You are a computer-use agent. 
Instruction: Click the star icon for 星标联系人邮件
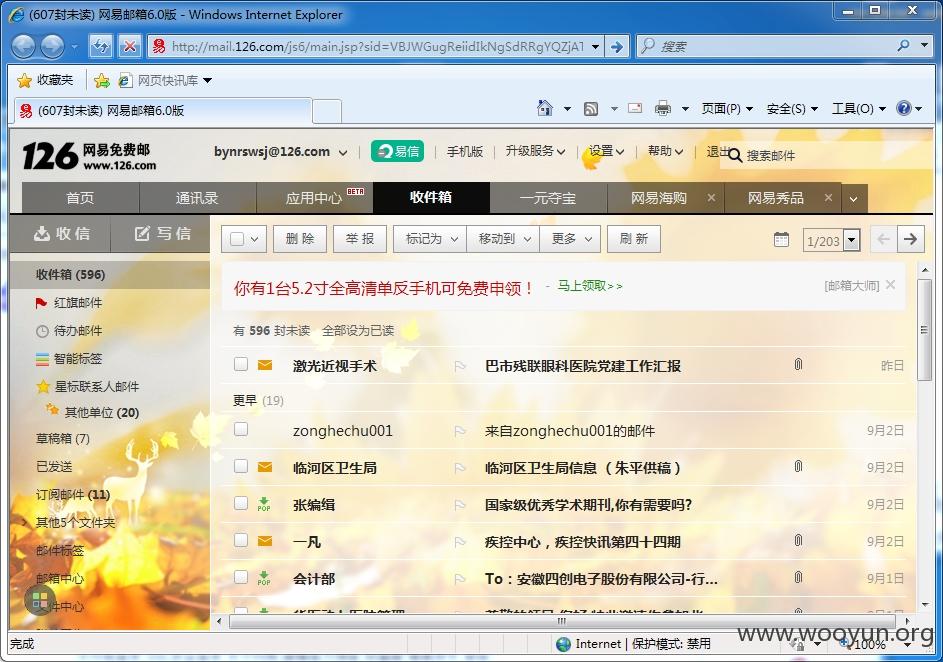click(x=43, y=387)
